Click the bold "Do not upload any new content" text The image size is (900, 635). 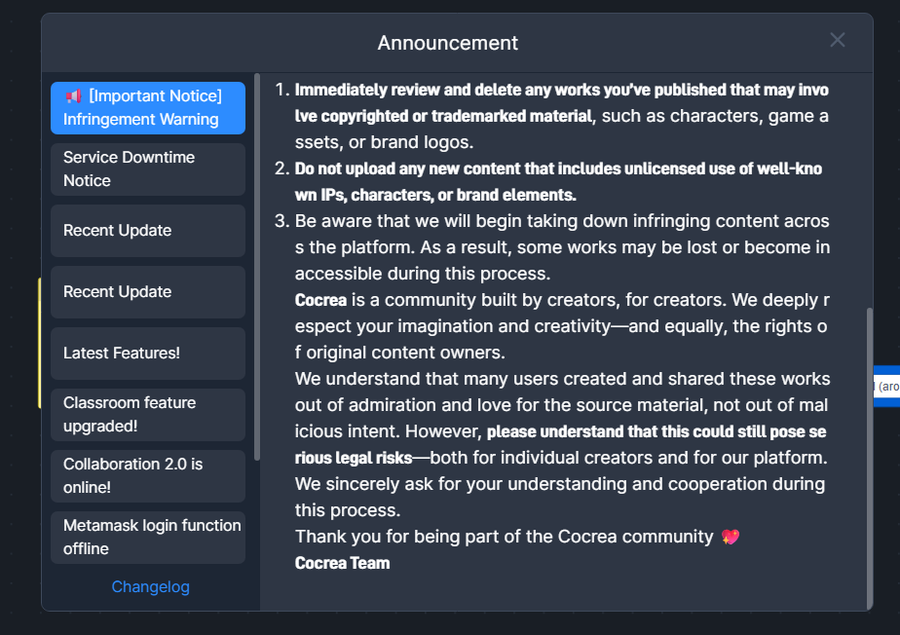(x=558, y=181)
